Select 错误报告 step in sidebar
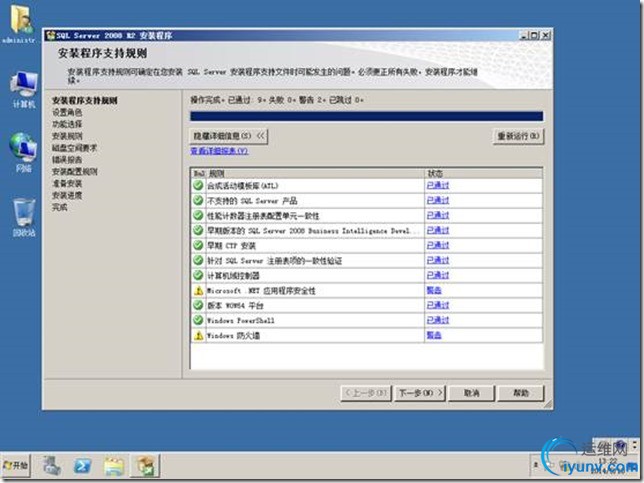Image resolution: width=644 pixels, height=483 pixels. tap(67, 160)
